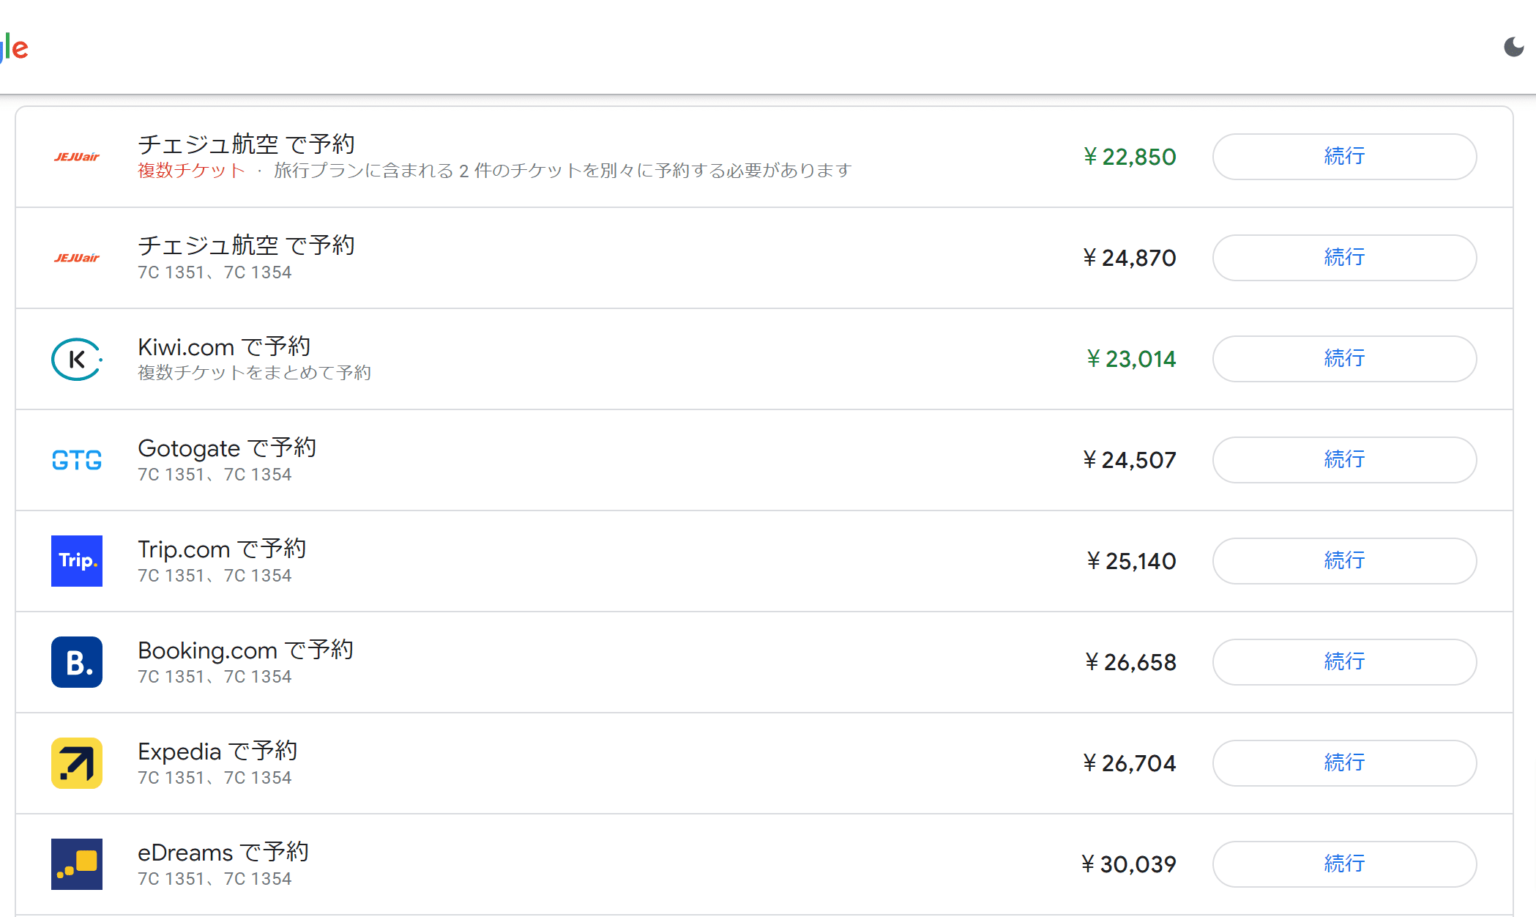Continue with Jeju Air ¥22,850 offer
The width and height of the screenshot is (1536, 917).
[x=1344, y=157]
